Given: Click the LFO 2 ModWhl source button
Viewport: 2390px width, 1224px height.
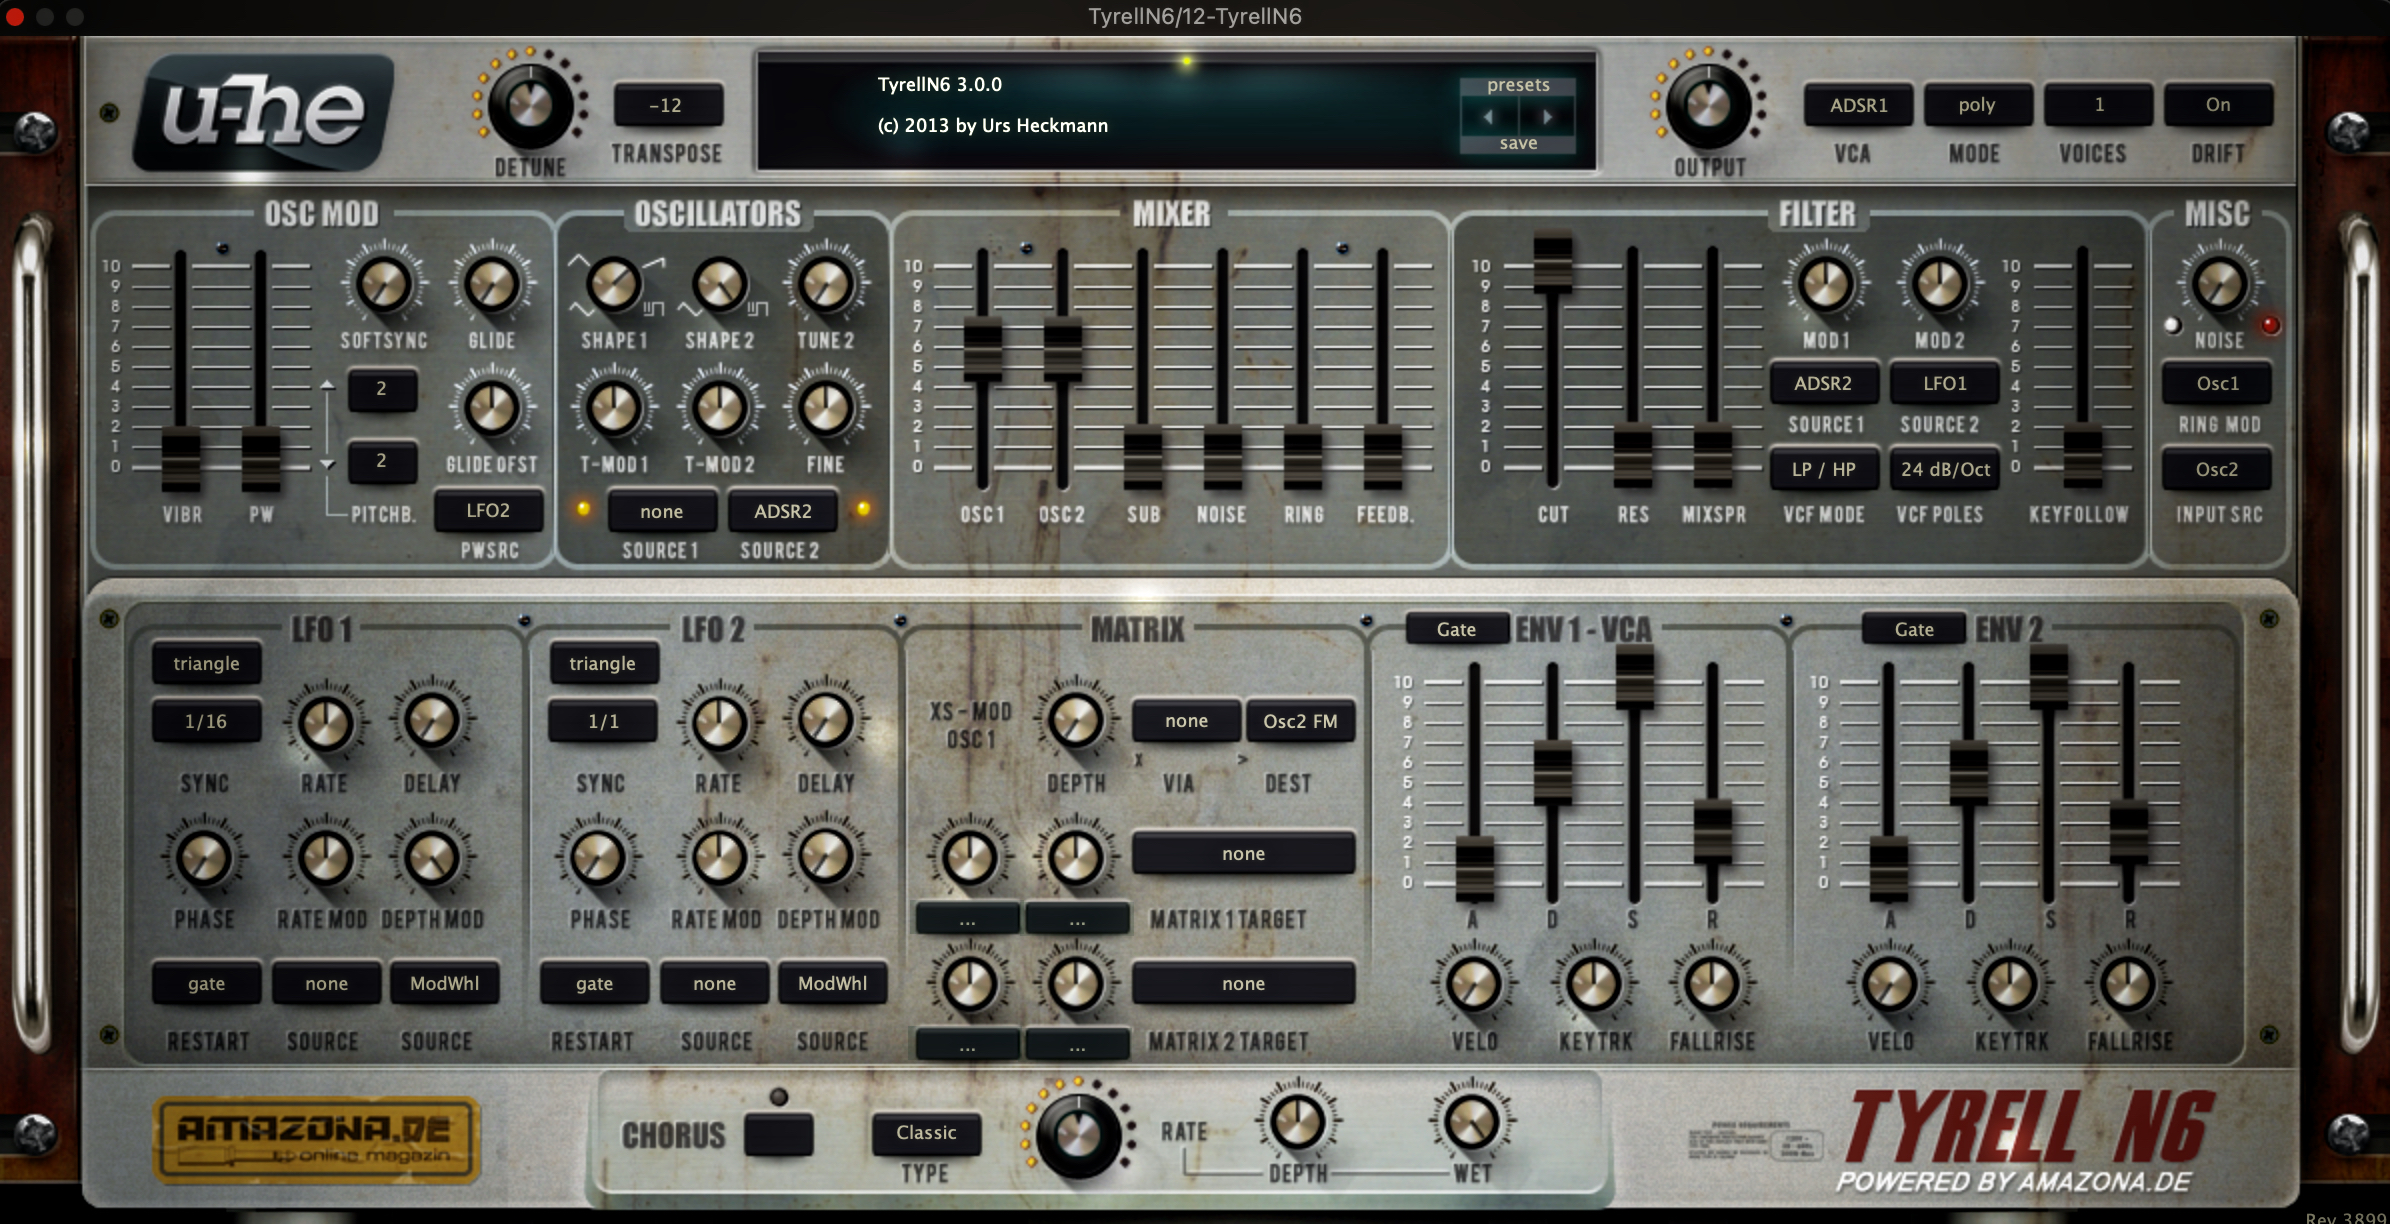Looking at the screenshot, I should pyautogui.click(x=833, y=984).
